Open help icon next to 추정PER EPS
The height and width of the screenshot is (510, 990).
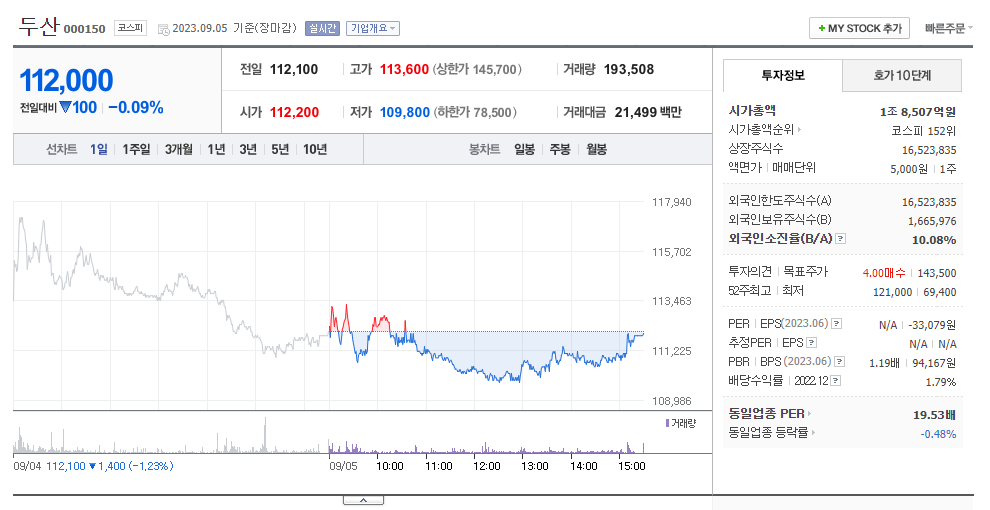coord(811,343)
